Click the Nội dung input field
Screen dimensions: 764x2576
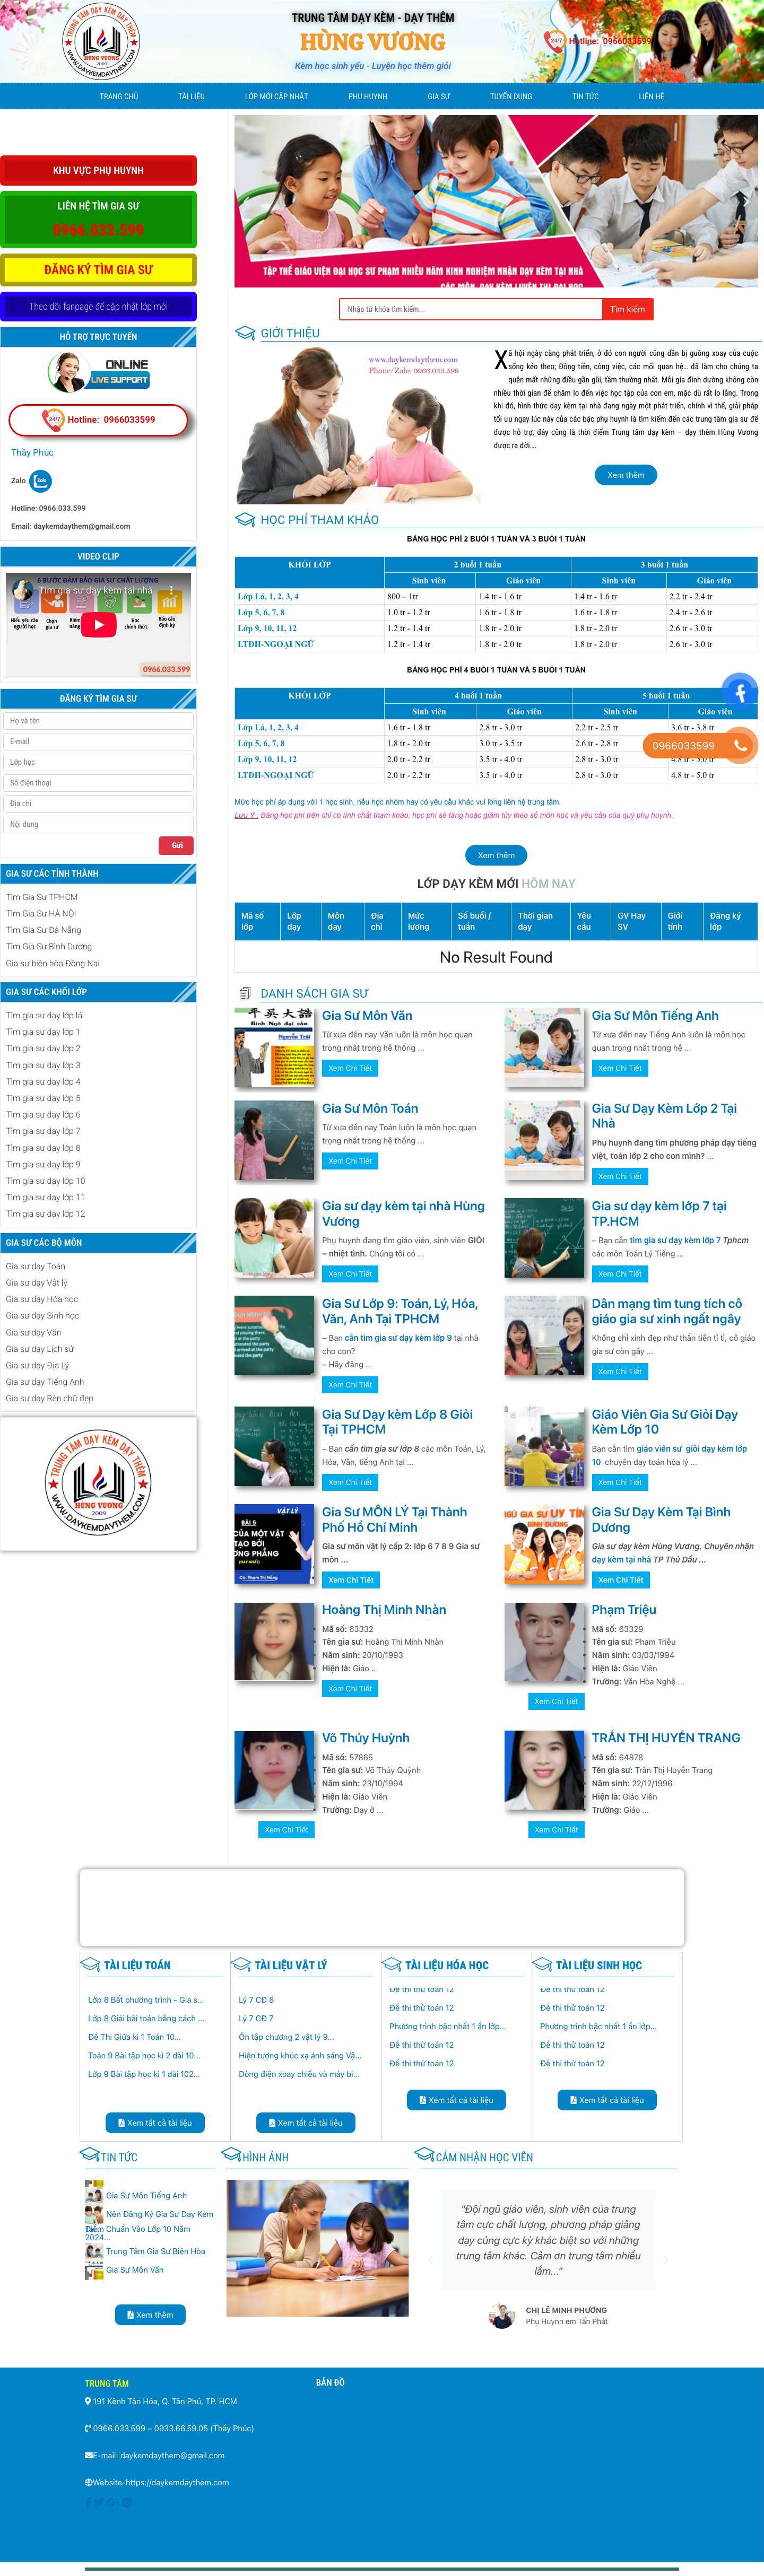pyautogui.click(x=98, y=824)
